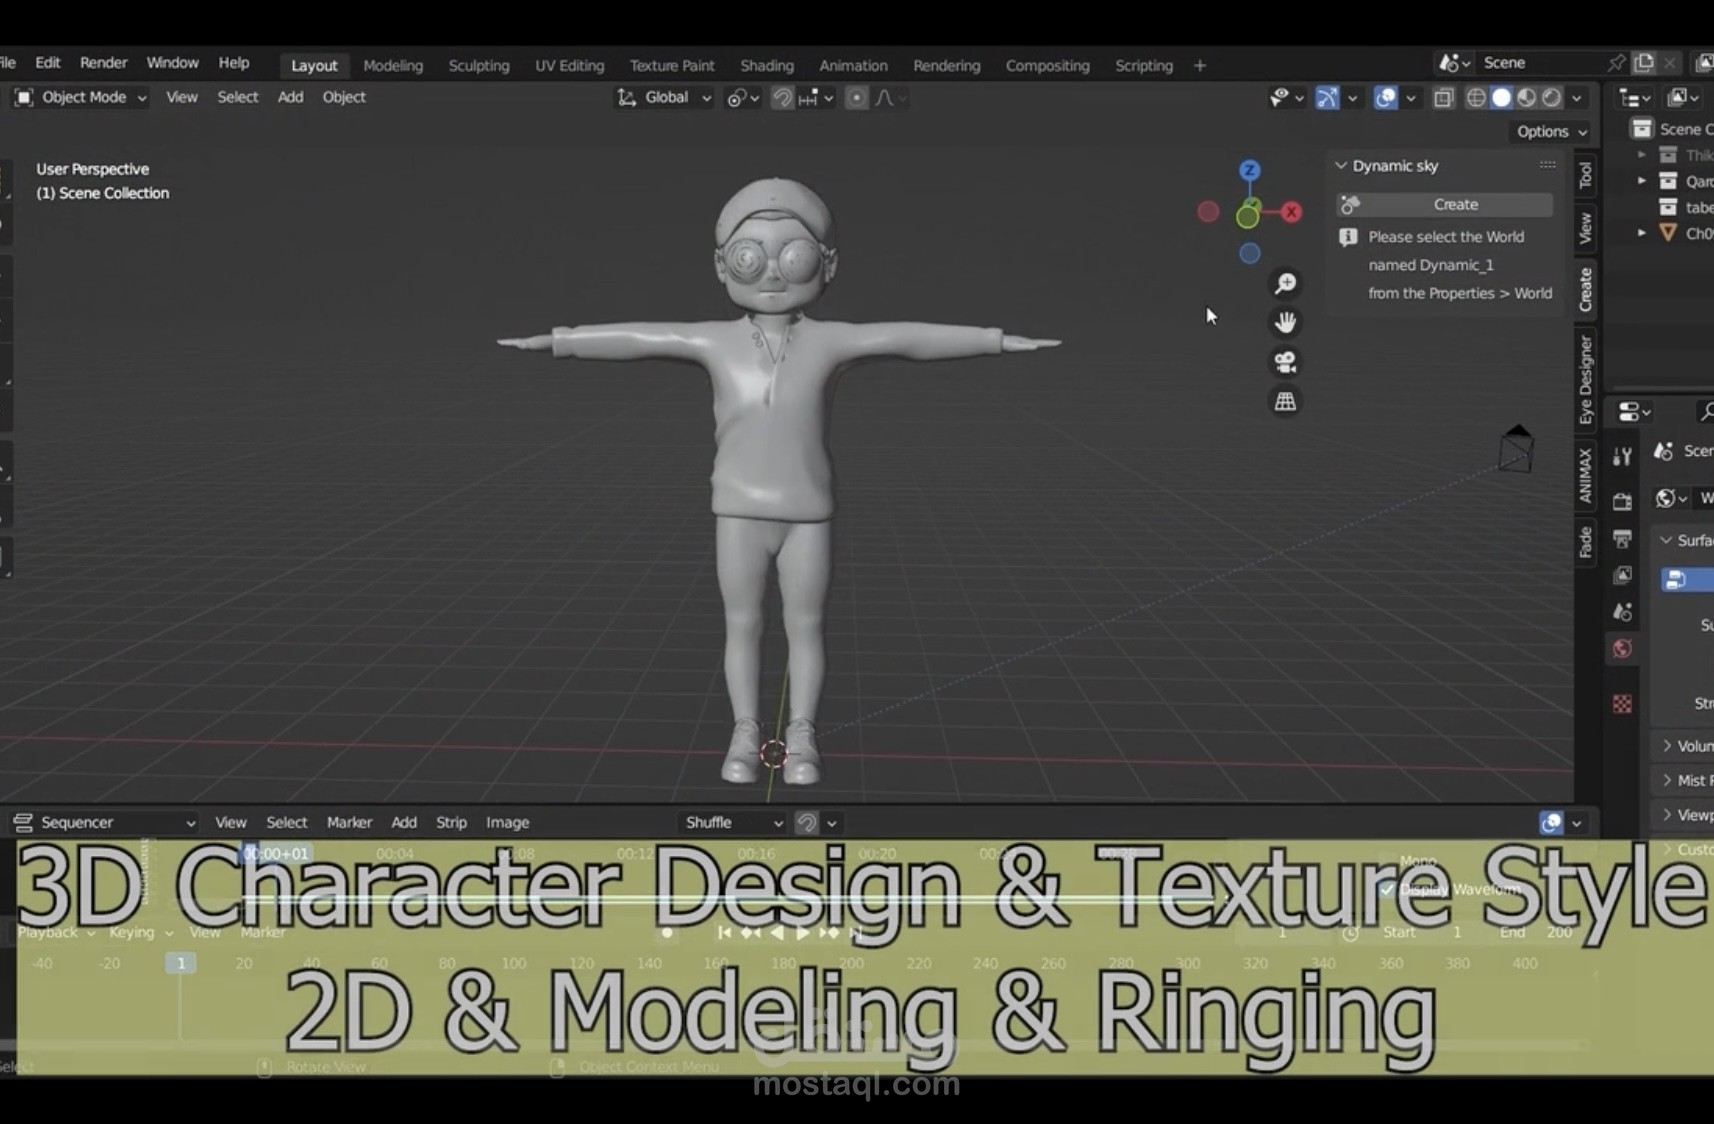
Task: Open the Scene properties tab icon
Action: [1622, 612]
